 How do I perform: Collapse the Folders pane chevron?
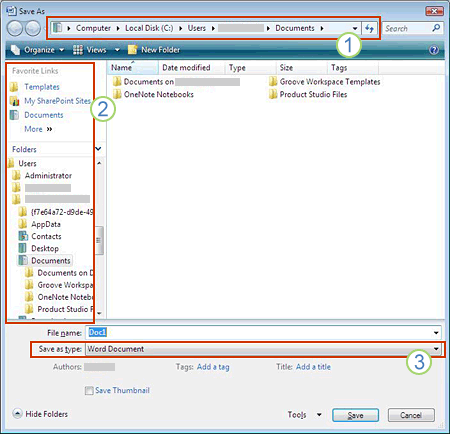coord(98,149)
